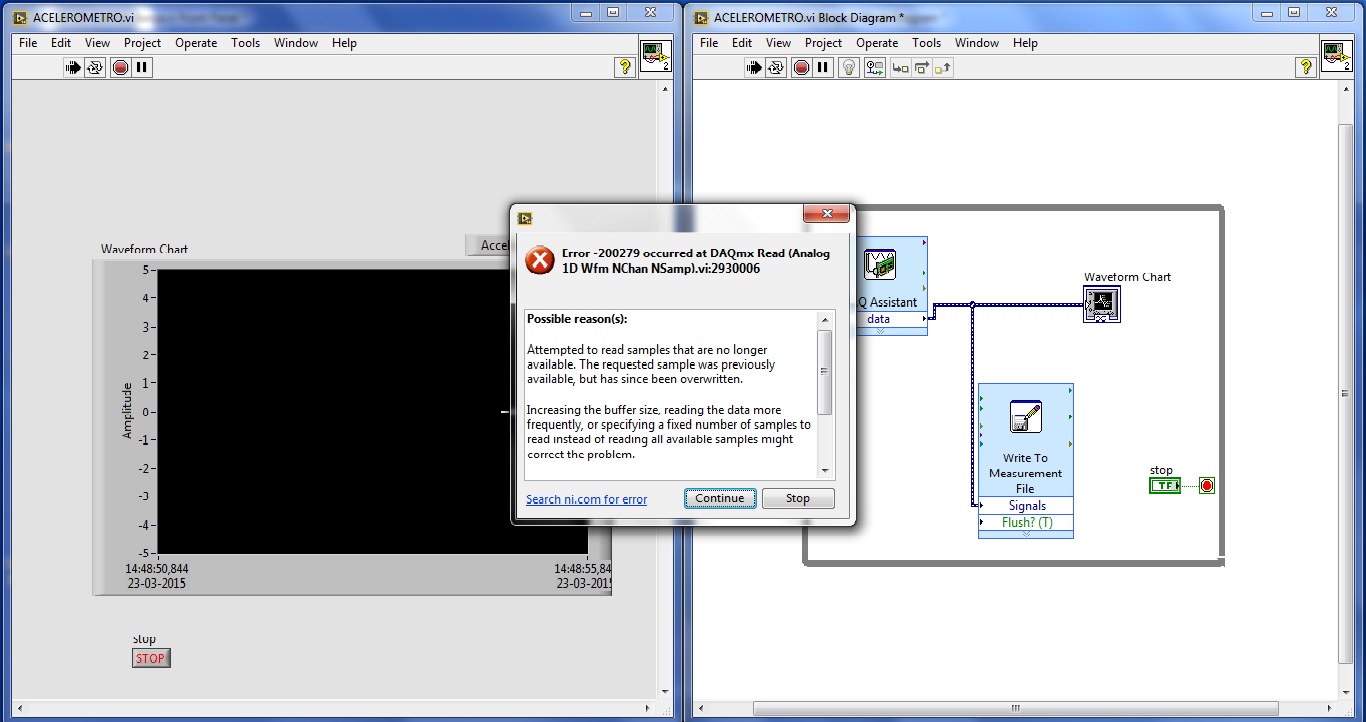Open the File menu in the Block Diagram window
Screen dimensions: 1366x722
pos(709,43)
